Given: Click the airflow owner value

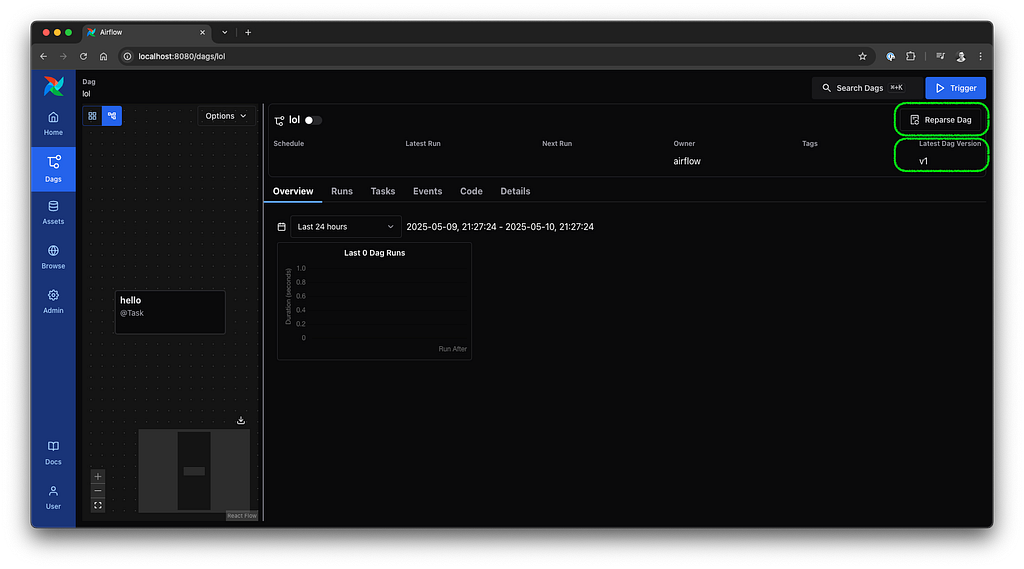Looking at the screenshot, I should coord(687,161).
